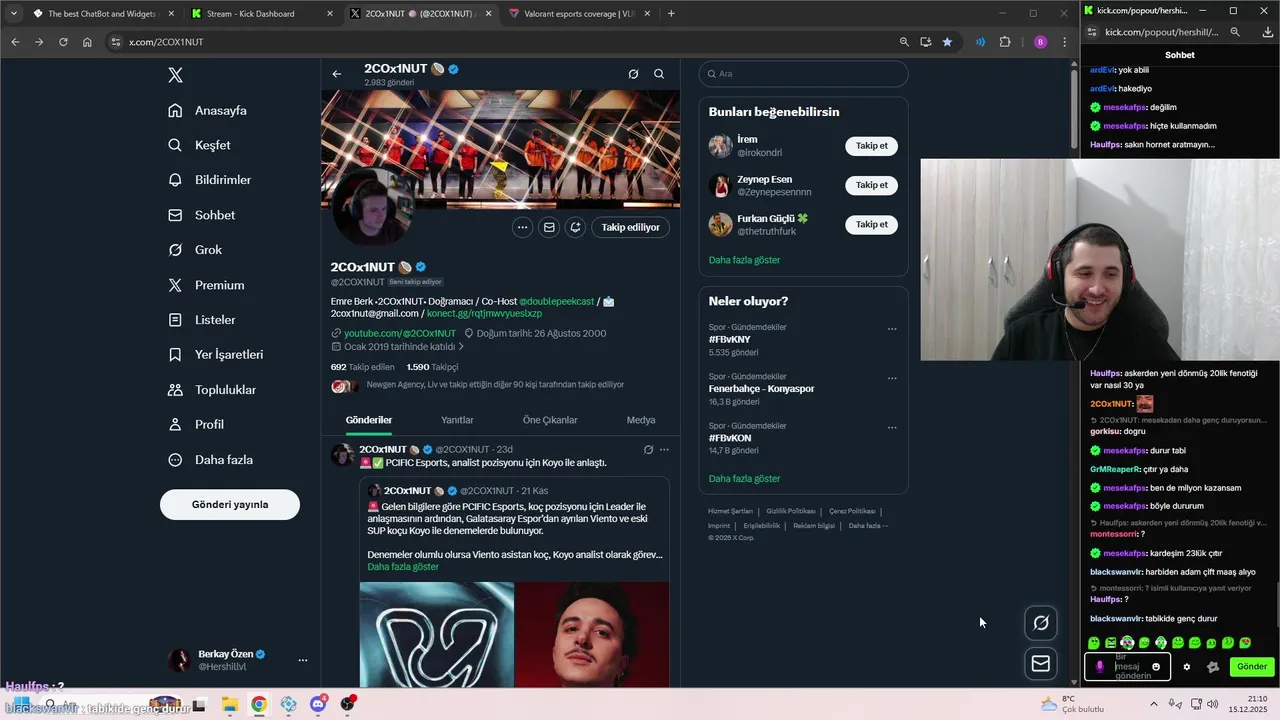Select the Gönderiler tab
Image resolution: width=1280 pixels, height=720 pixels.
click(369, 420)
